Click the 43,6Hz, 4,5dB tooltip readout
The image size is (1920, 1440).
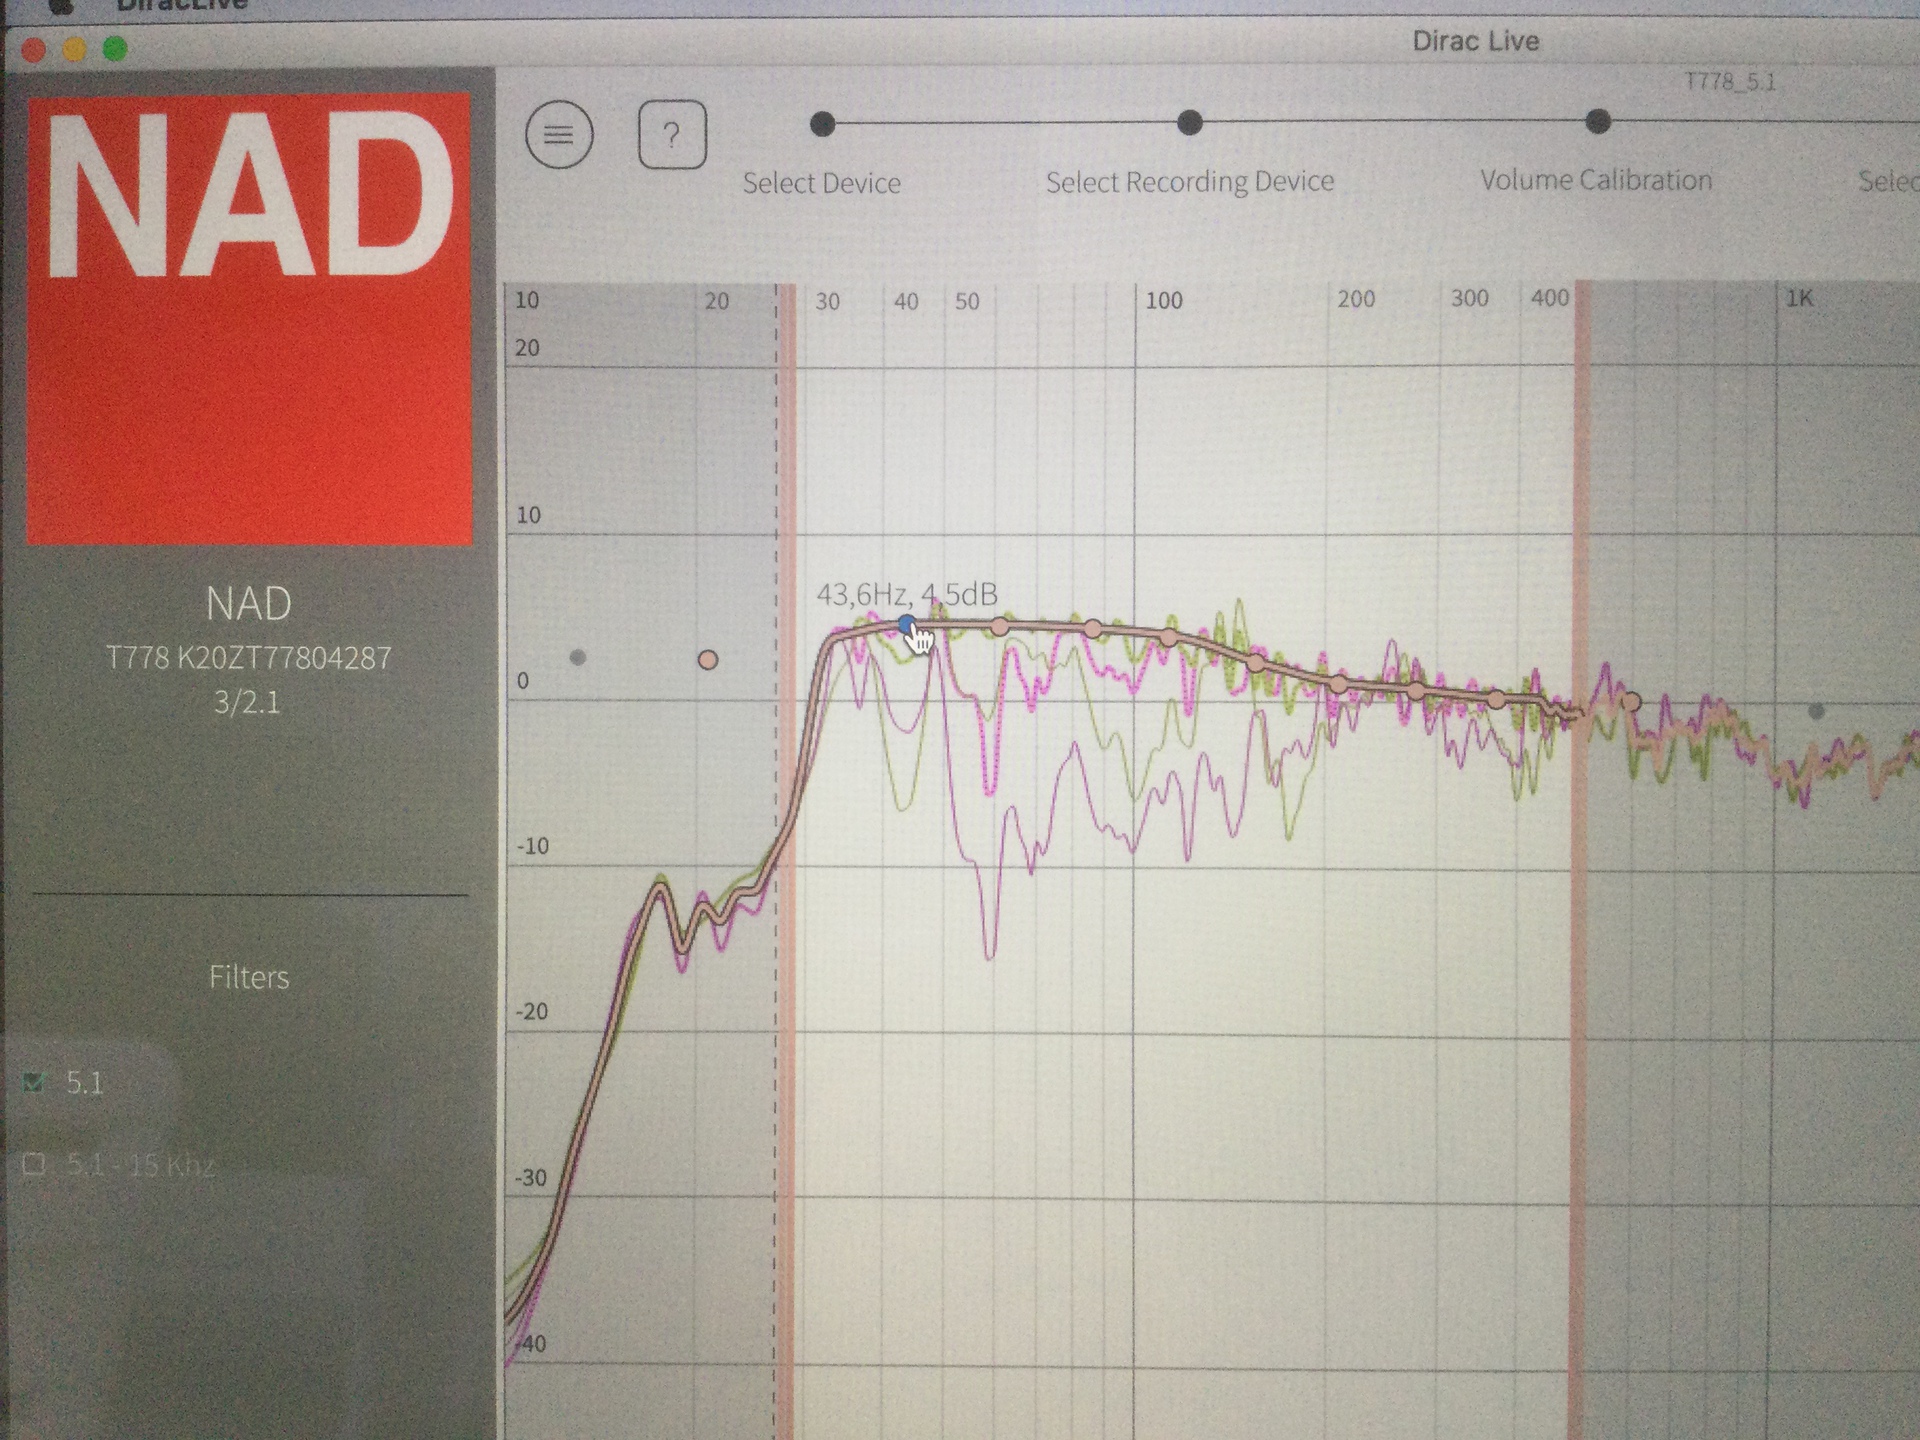(907, 595)
